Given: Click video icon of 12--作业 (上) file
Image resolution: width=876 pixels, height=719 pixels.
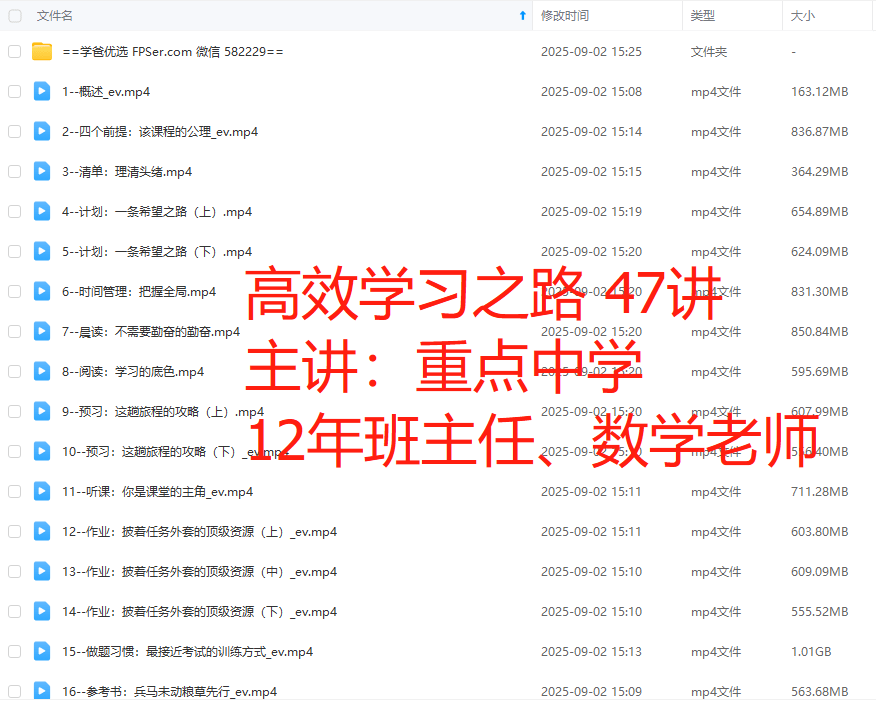Looking at the screenshot, I should [x=42, y=531].
